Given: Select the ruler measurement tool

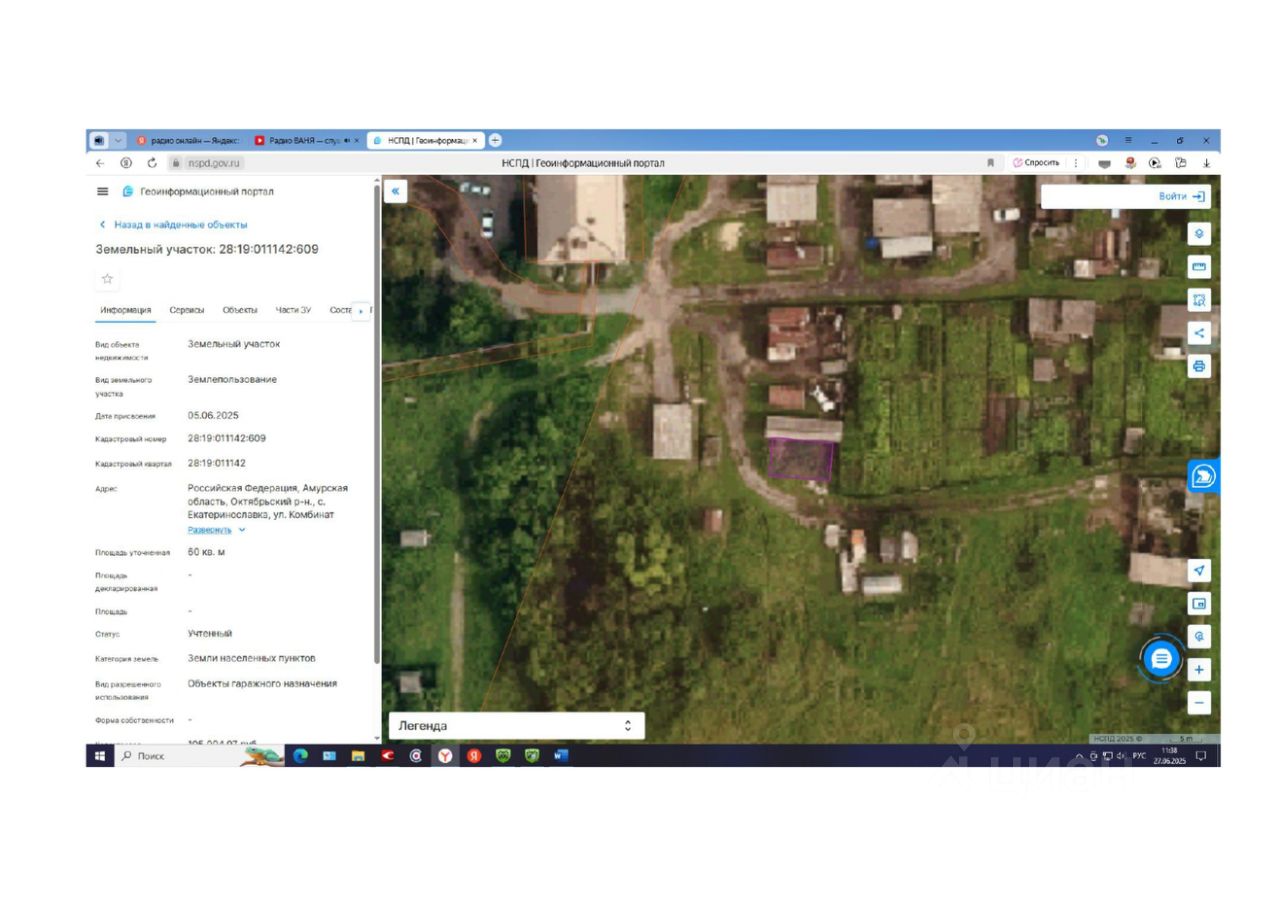Looking at the screenshot, I should [1199, 267].
